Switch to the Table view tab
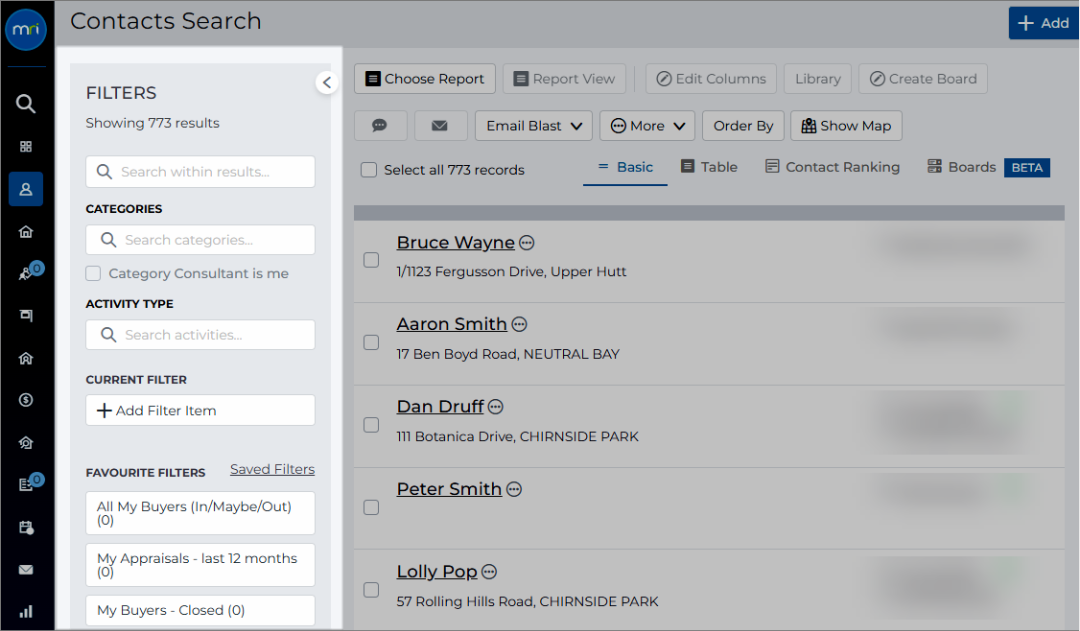This screenshot has height=631, width=1080. coord(709,167)
